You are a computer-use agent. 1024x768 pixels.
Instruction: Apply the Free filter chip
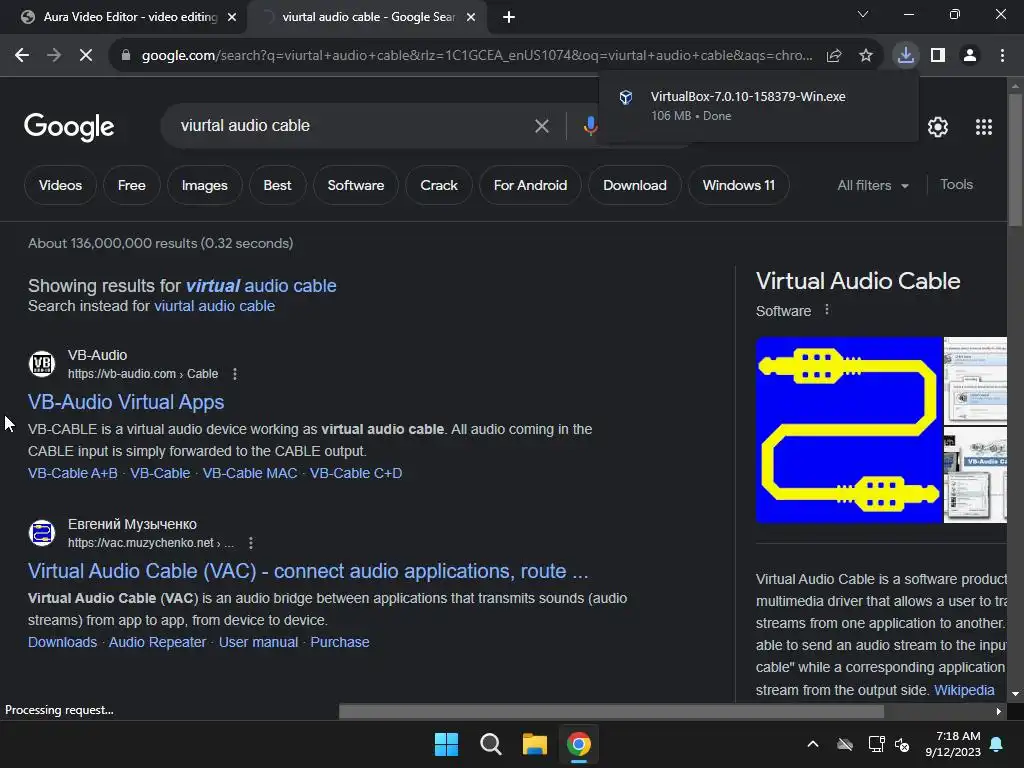pos(131,185)
